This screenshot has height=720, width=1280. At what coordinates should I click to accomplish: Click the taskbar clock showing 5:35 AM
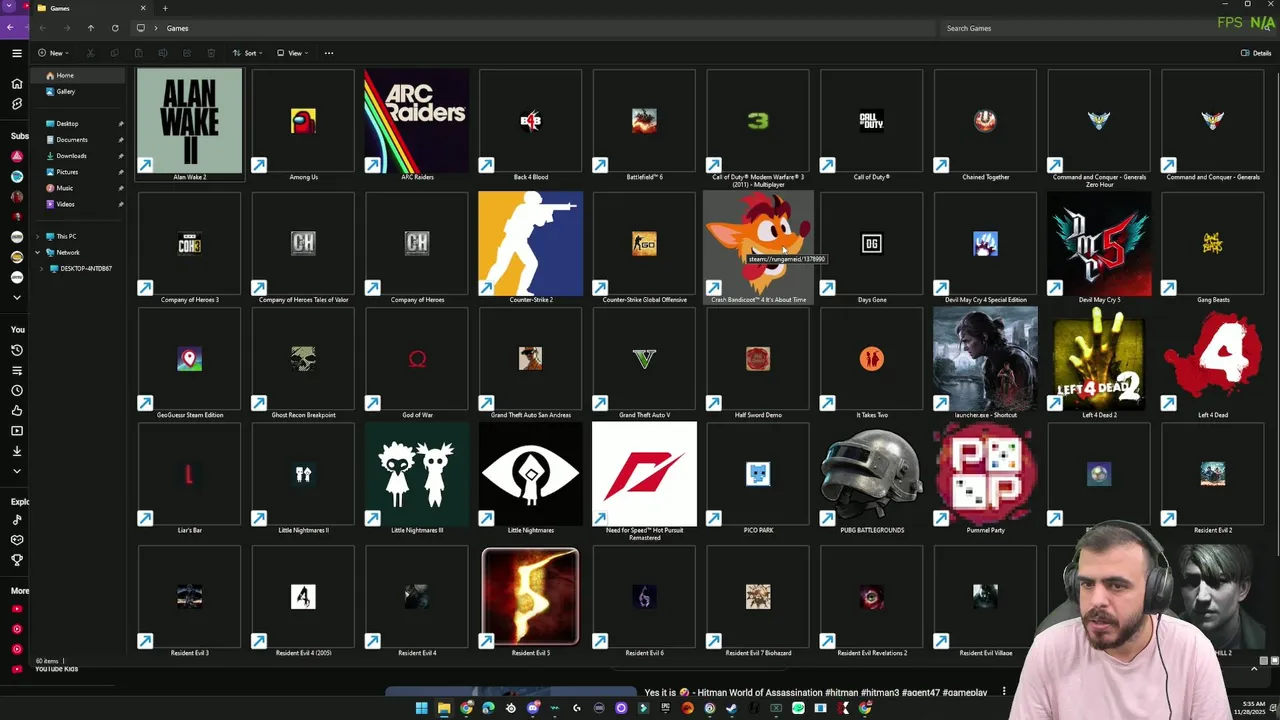[x=1249, y=708]
